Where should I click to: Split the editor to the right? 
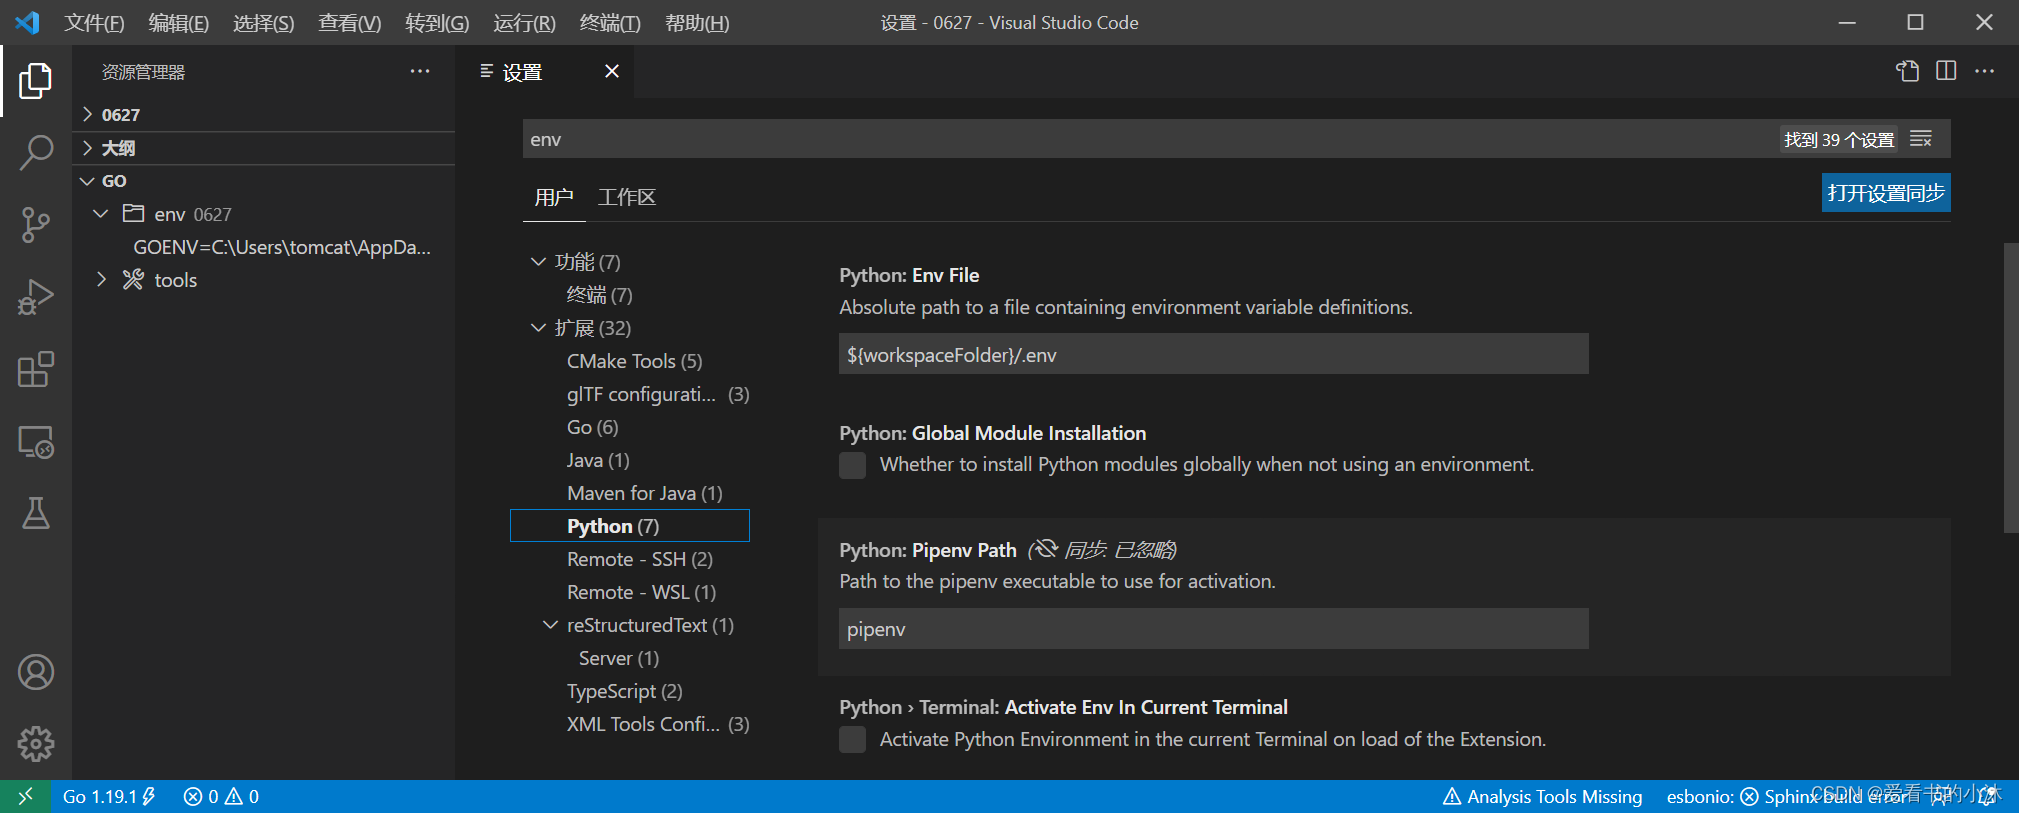pyautogui.click(x=1946, y=71)
